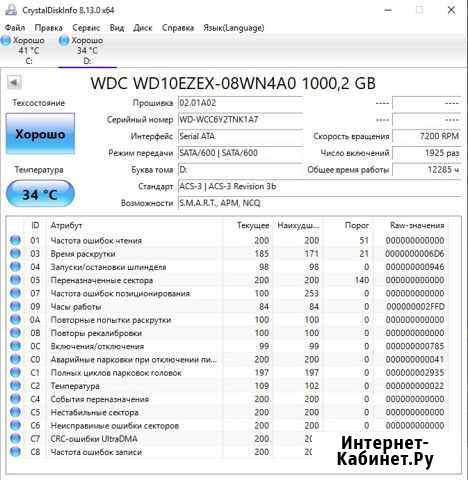
Task: Click the status orb for Температура attribute C2
Action: tap(15, 386)
